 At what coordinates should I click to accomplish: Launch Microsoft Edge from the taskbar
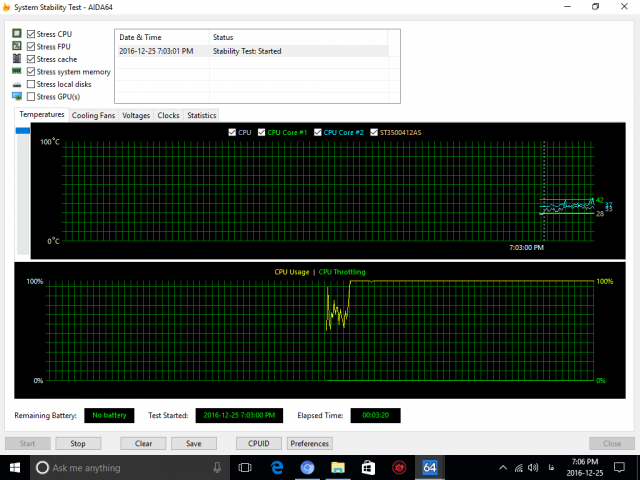click(x=277, y=467)
